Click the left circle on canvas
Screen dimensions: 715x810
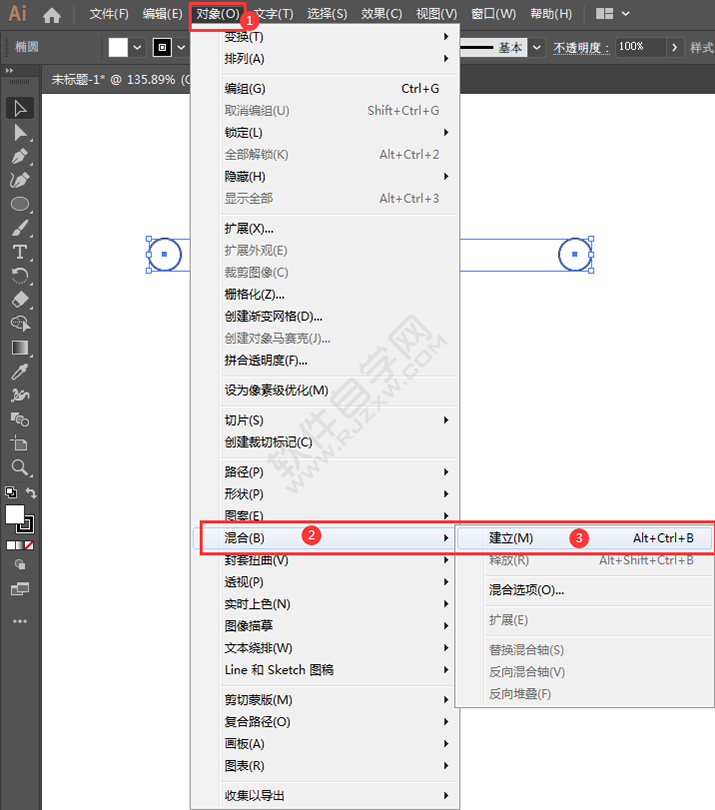pos(165,254)
